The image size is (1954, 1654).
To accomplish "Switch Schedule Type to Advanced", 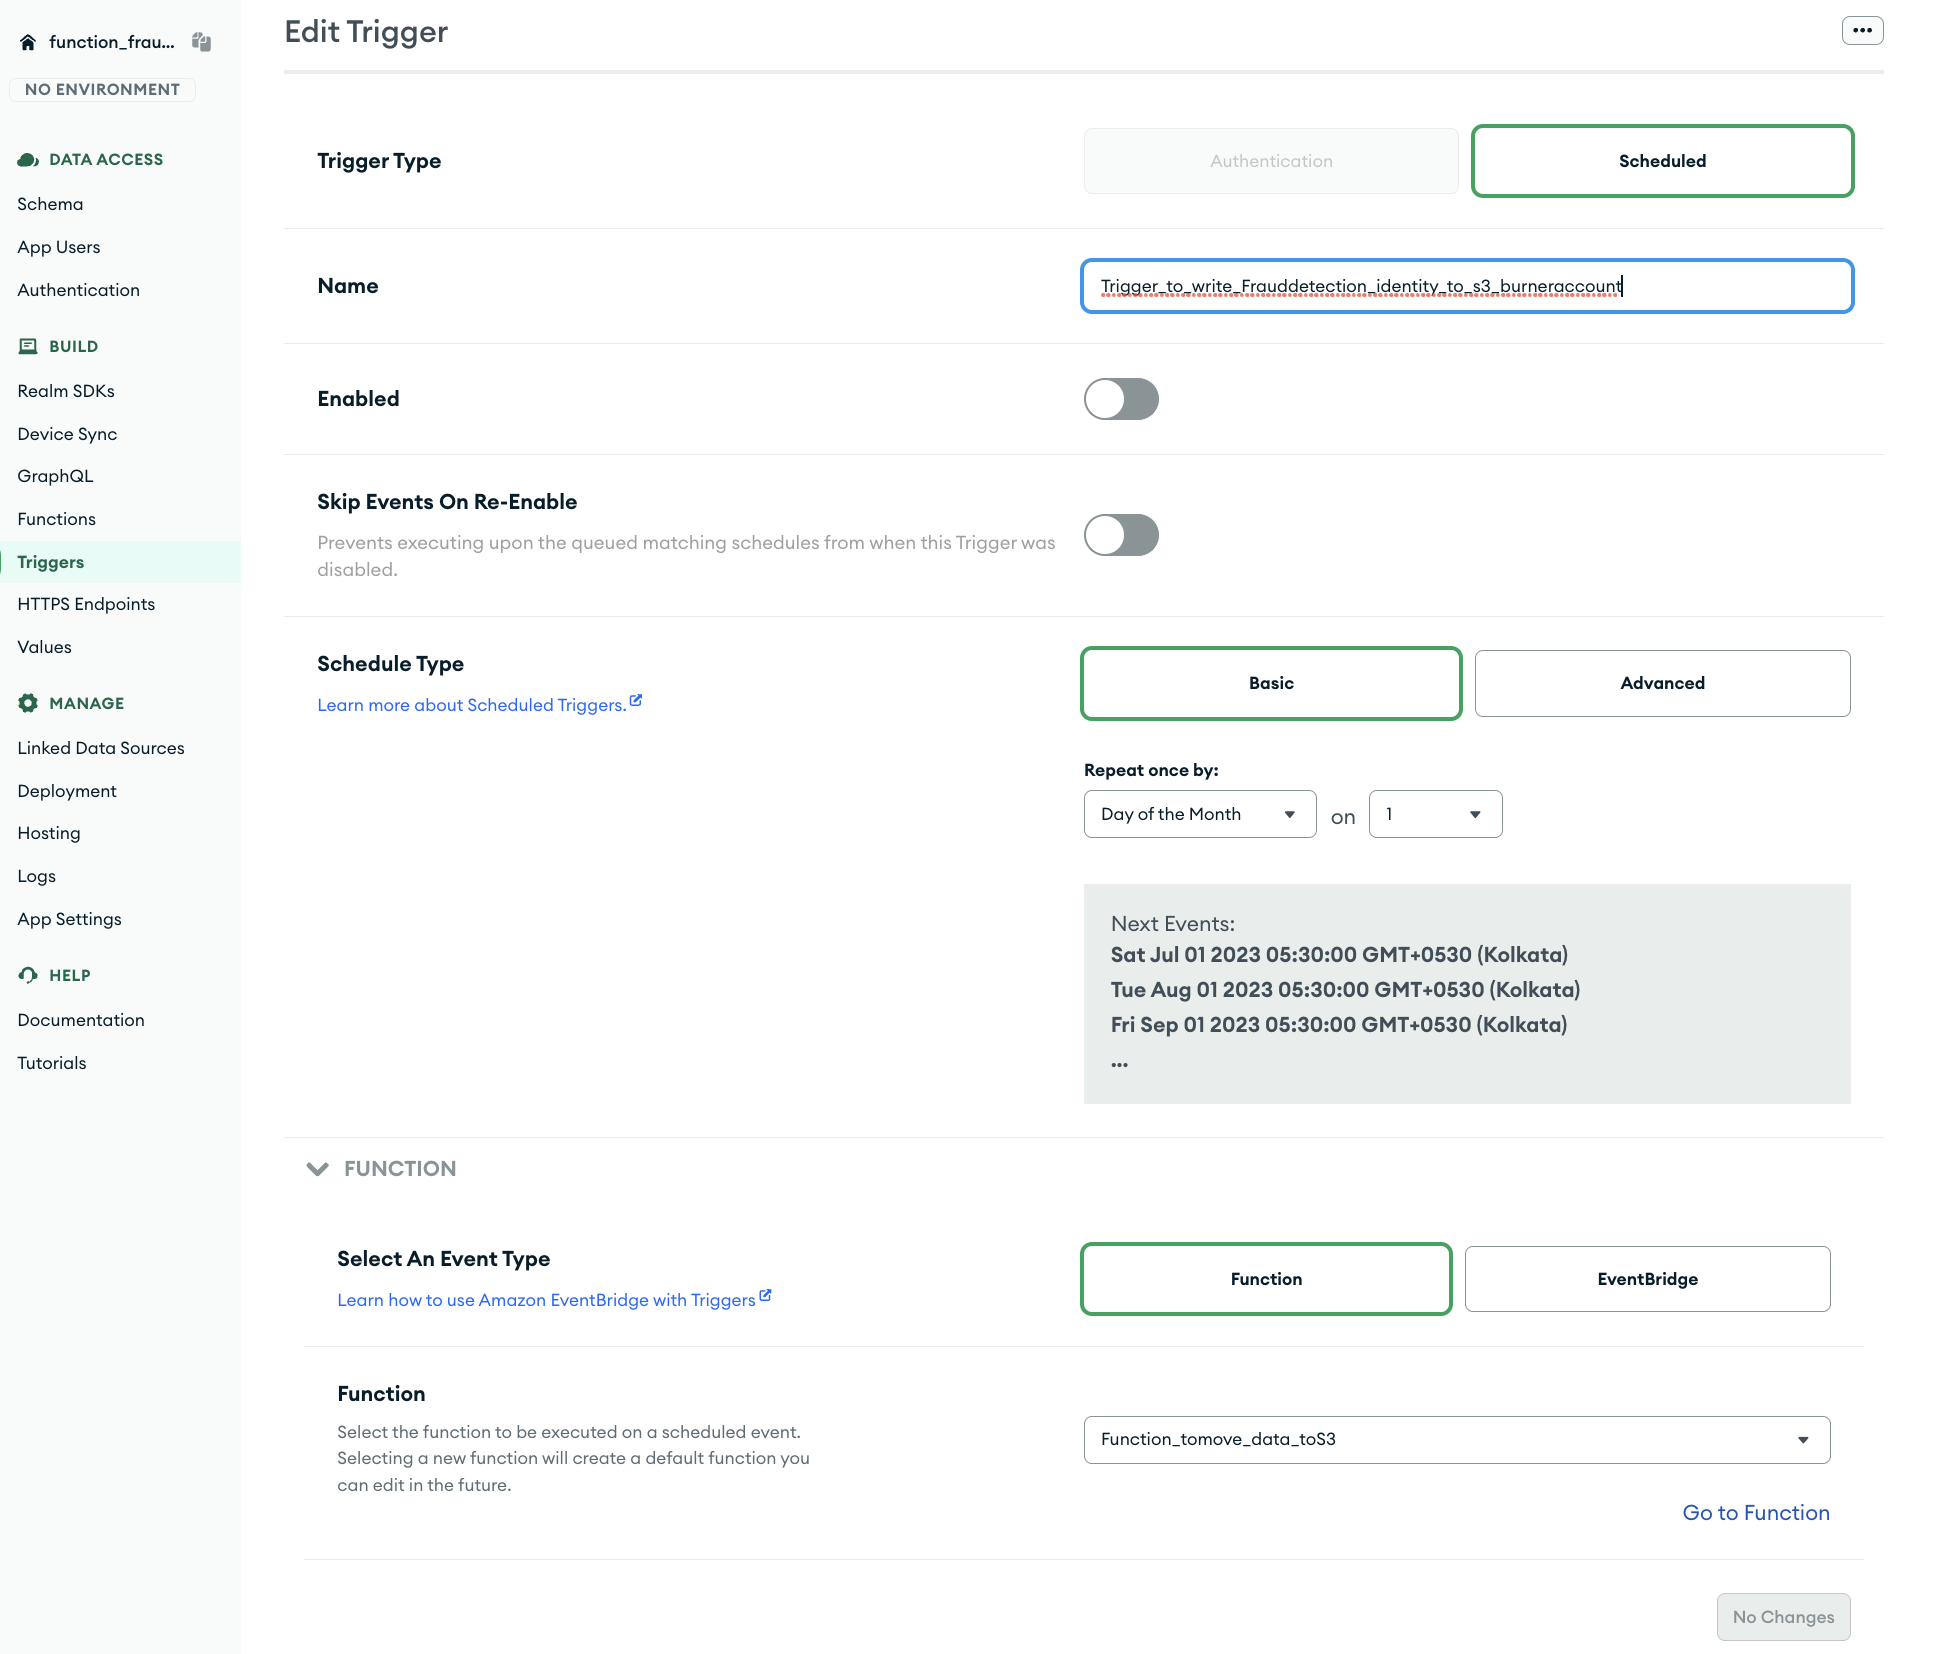I will tap(1661, 683).
